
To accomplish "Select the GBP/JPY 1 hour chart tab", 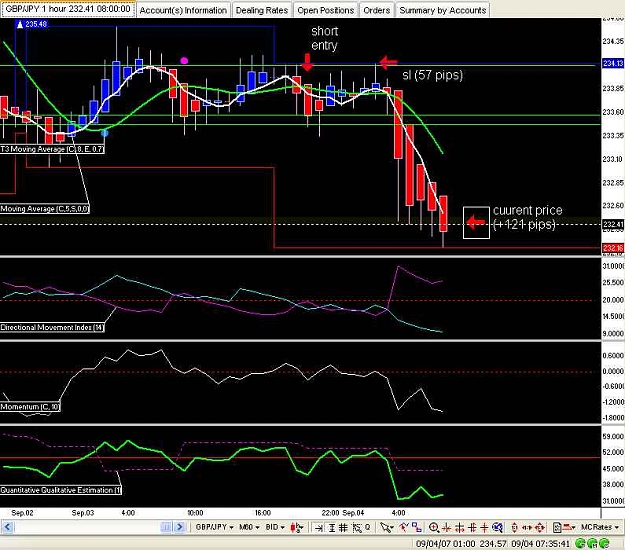I will coord(68,9).
